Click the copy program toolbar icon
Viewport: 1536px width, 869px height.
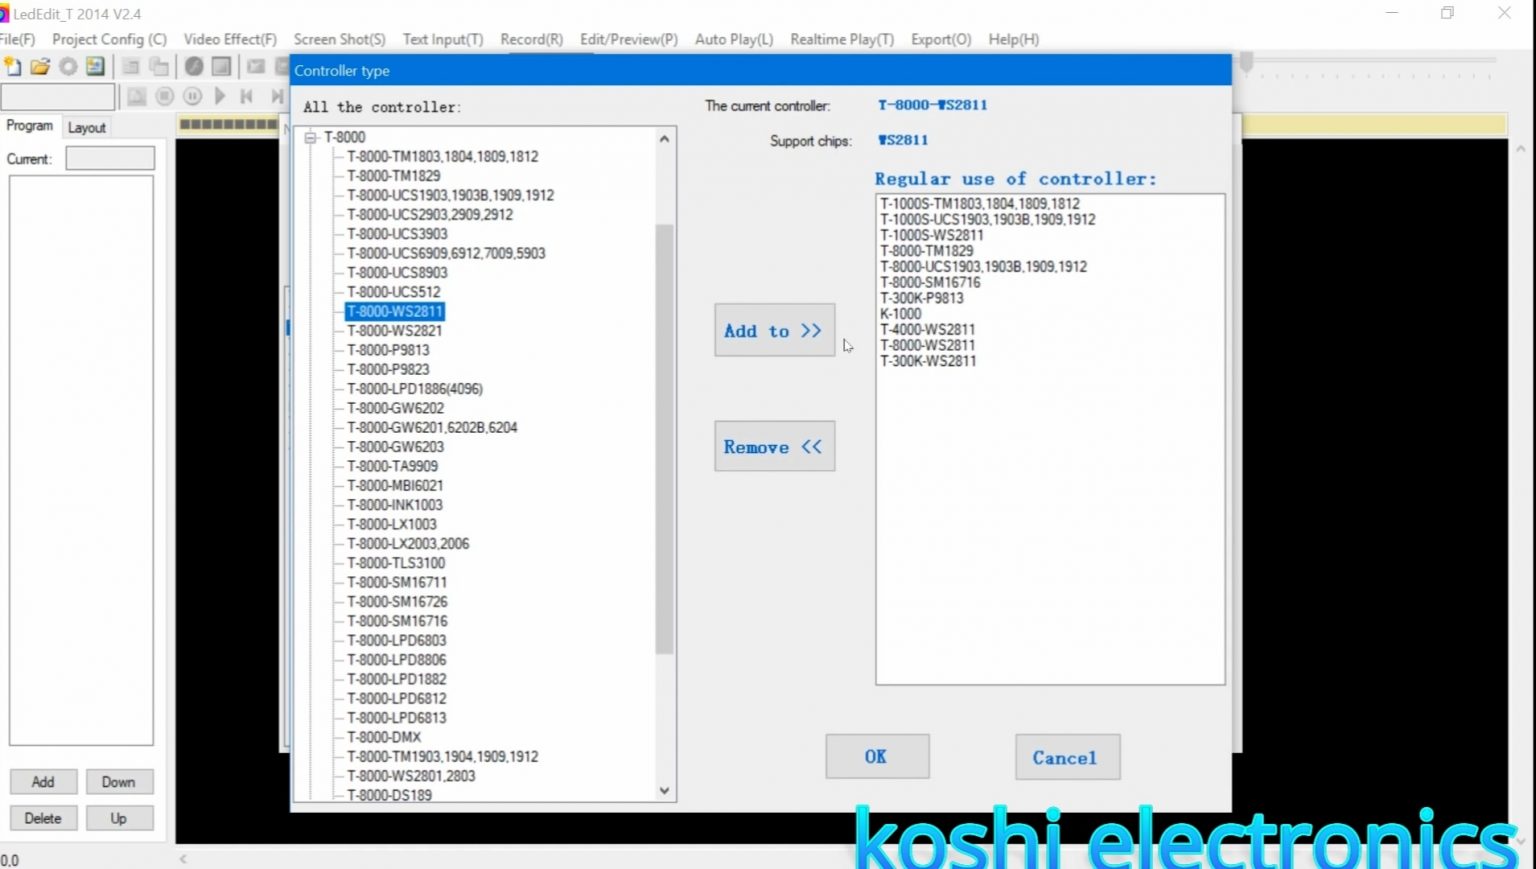160,67
